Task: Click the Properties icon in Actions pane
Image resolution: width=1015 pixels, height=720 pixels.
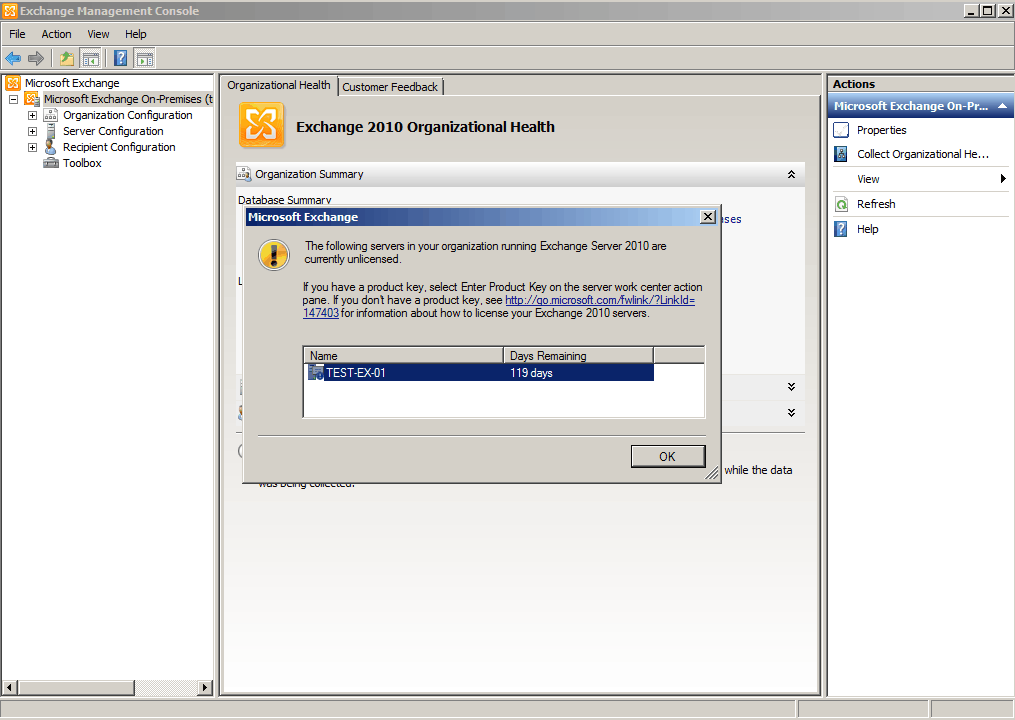Action: [841, 130]
